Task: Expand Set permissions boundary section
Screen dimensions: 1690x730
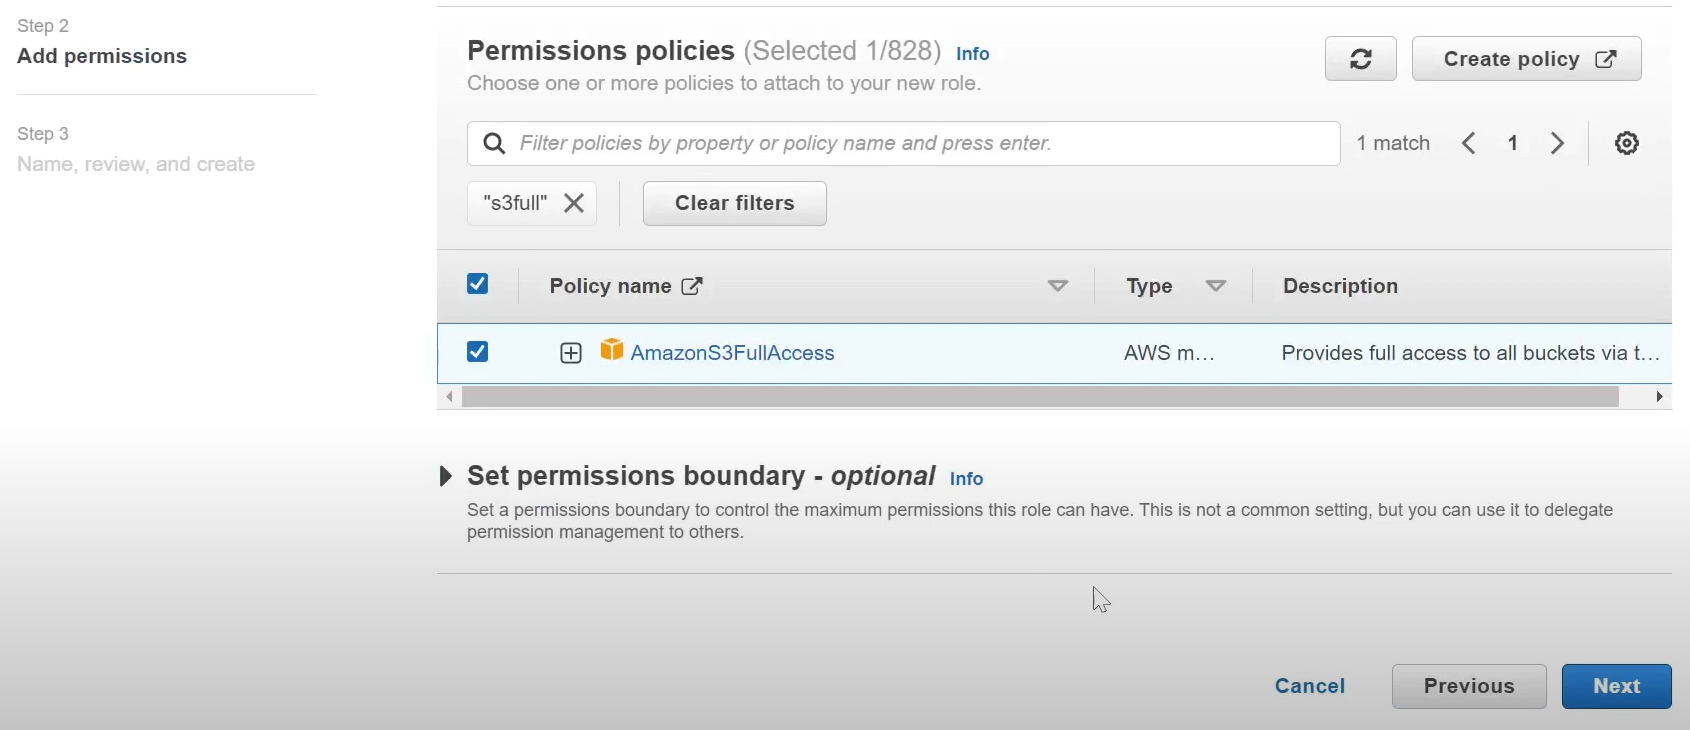Action: [446, 476]
